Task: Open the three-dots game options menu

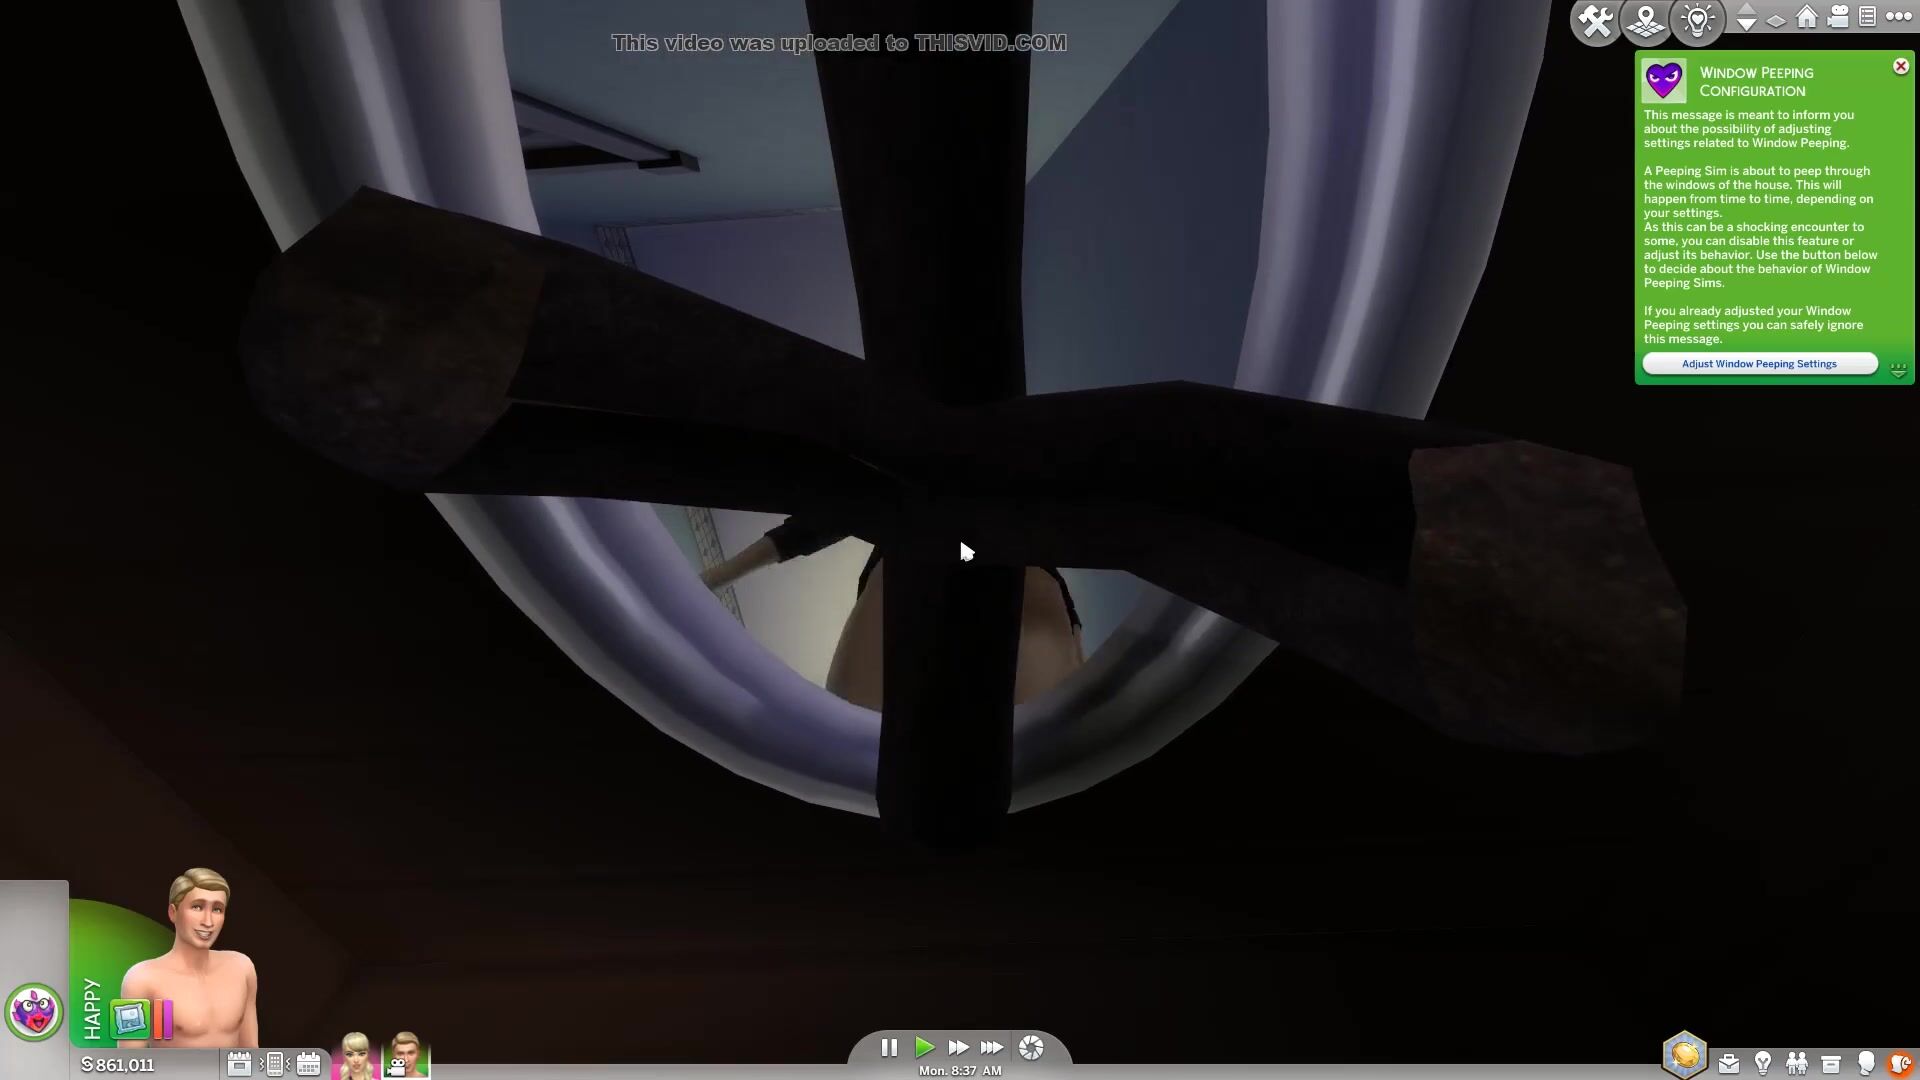Action: click(x=1898, y=17)
